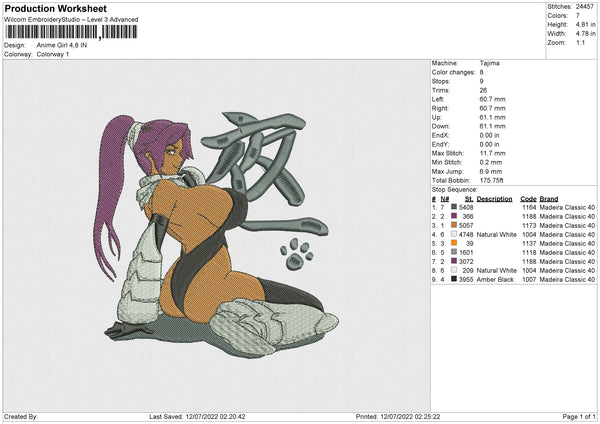Click the Page 1 of 1 footer text
Image resolution: width=600 pixels, height=424 pixels.
[x=579, y=416]
